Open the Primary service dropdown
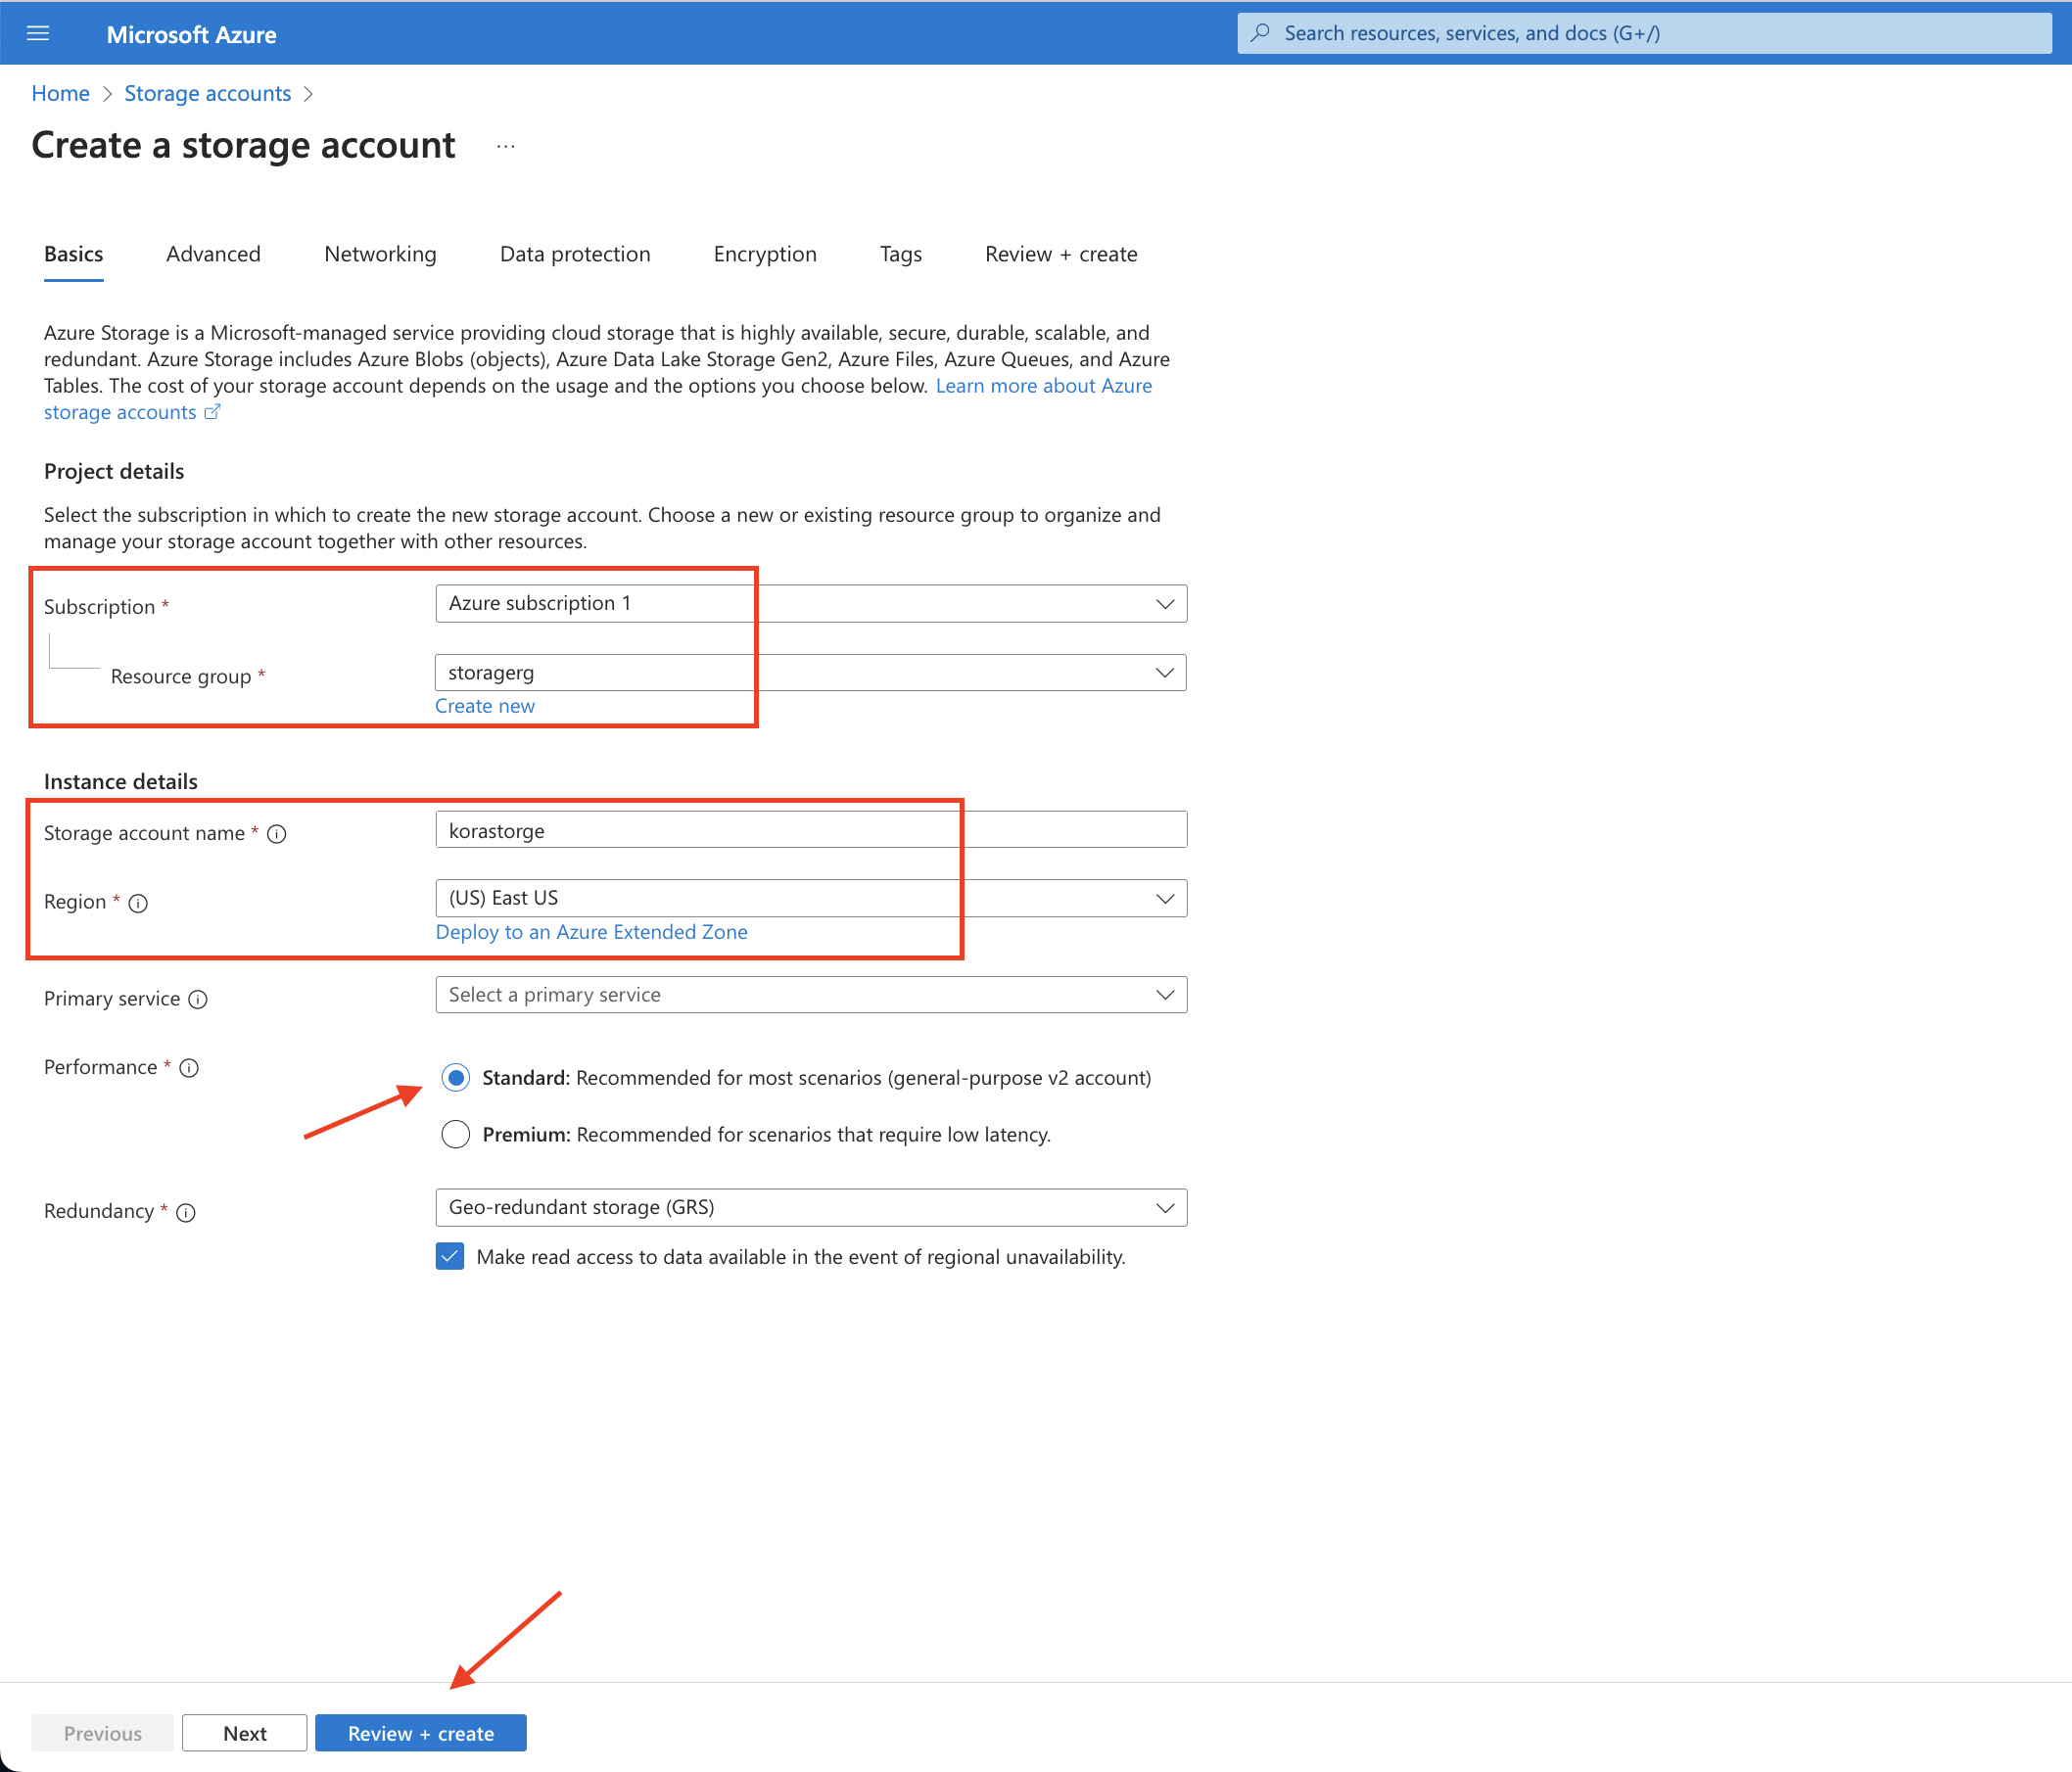The width and height of the screenshot is (2072, 1772). (x=811, y=995)
